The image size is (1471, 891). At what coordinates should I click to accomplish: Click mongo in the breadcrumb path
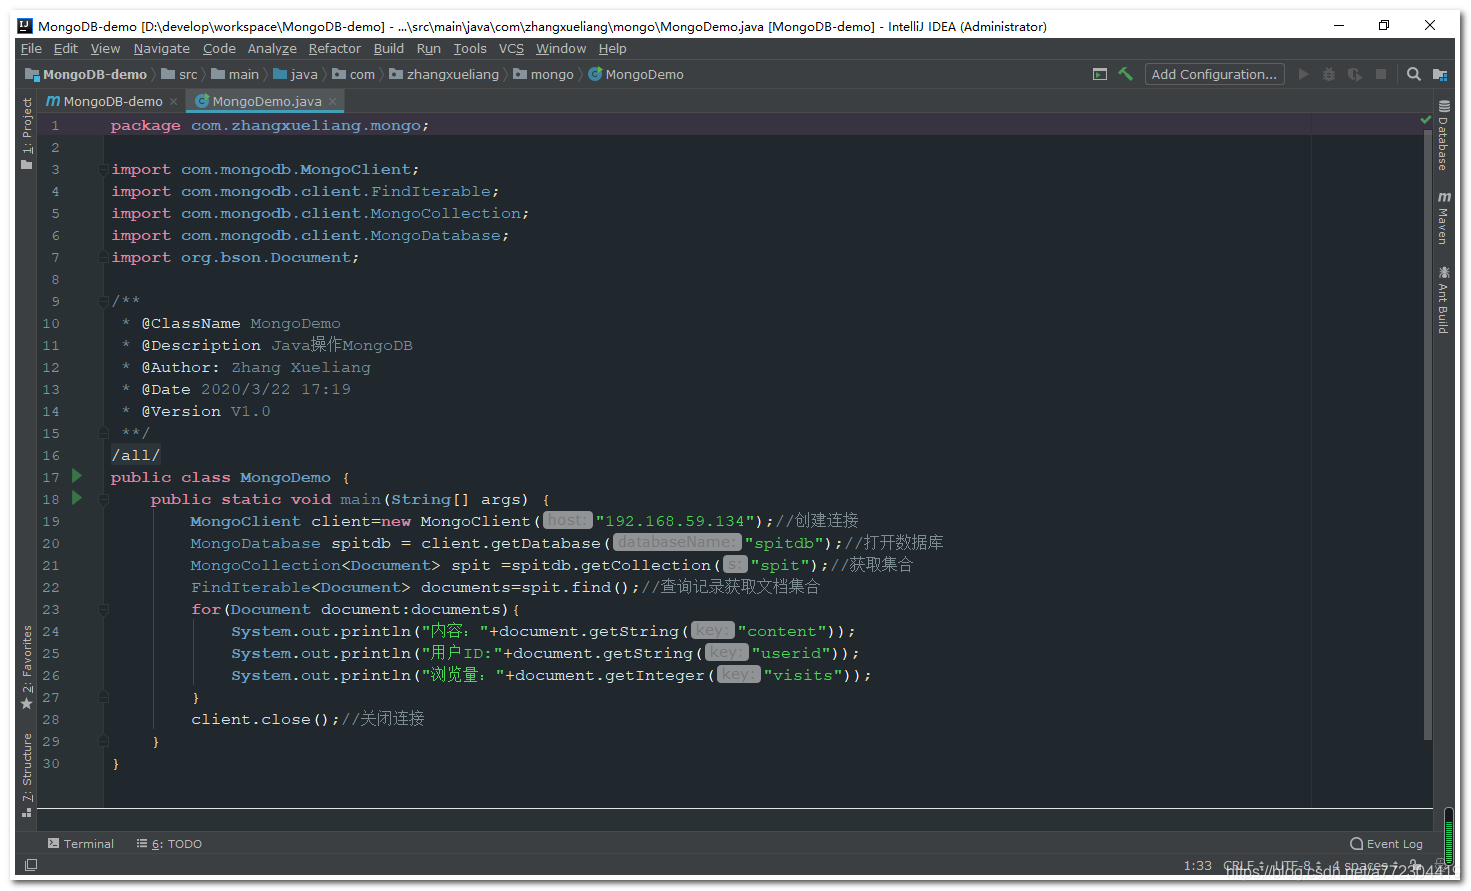coord(551,73)
